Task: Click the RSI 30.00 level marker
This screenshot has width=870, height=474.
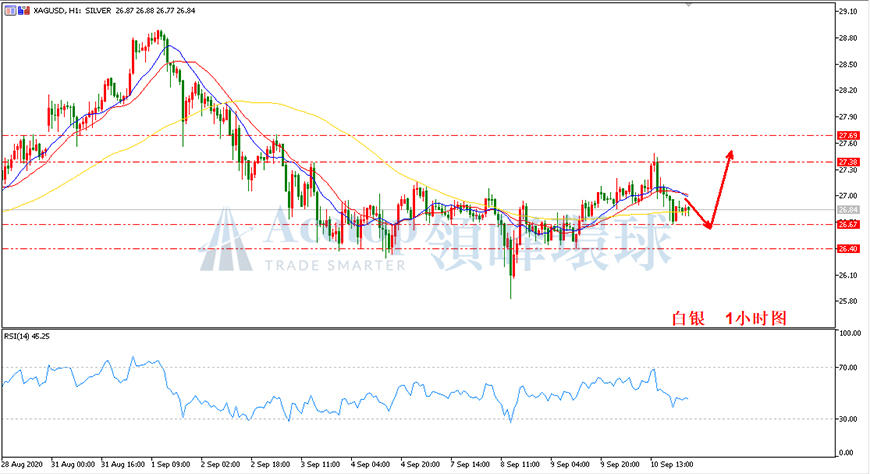Action: coord(849,419)
